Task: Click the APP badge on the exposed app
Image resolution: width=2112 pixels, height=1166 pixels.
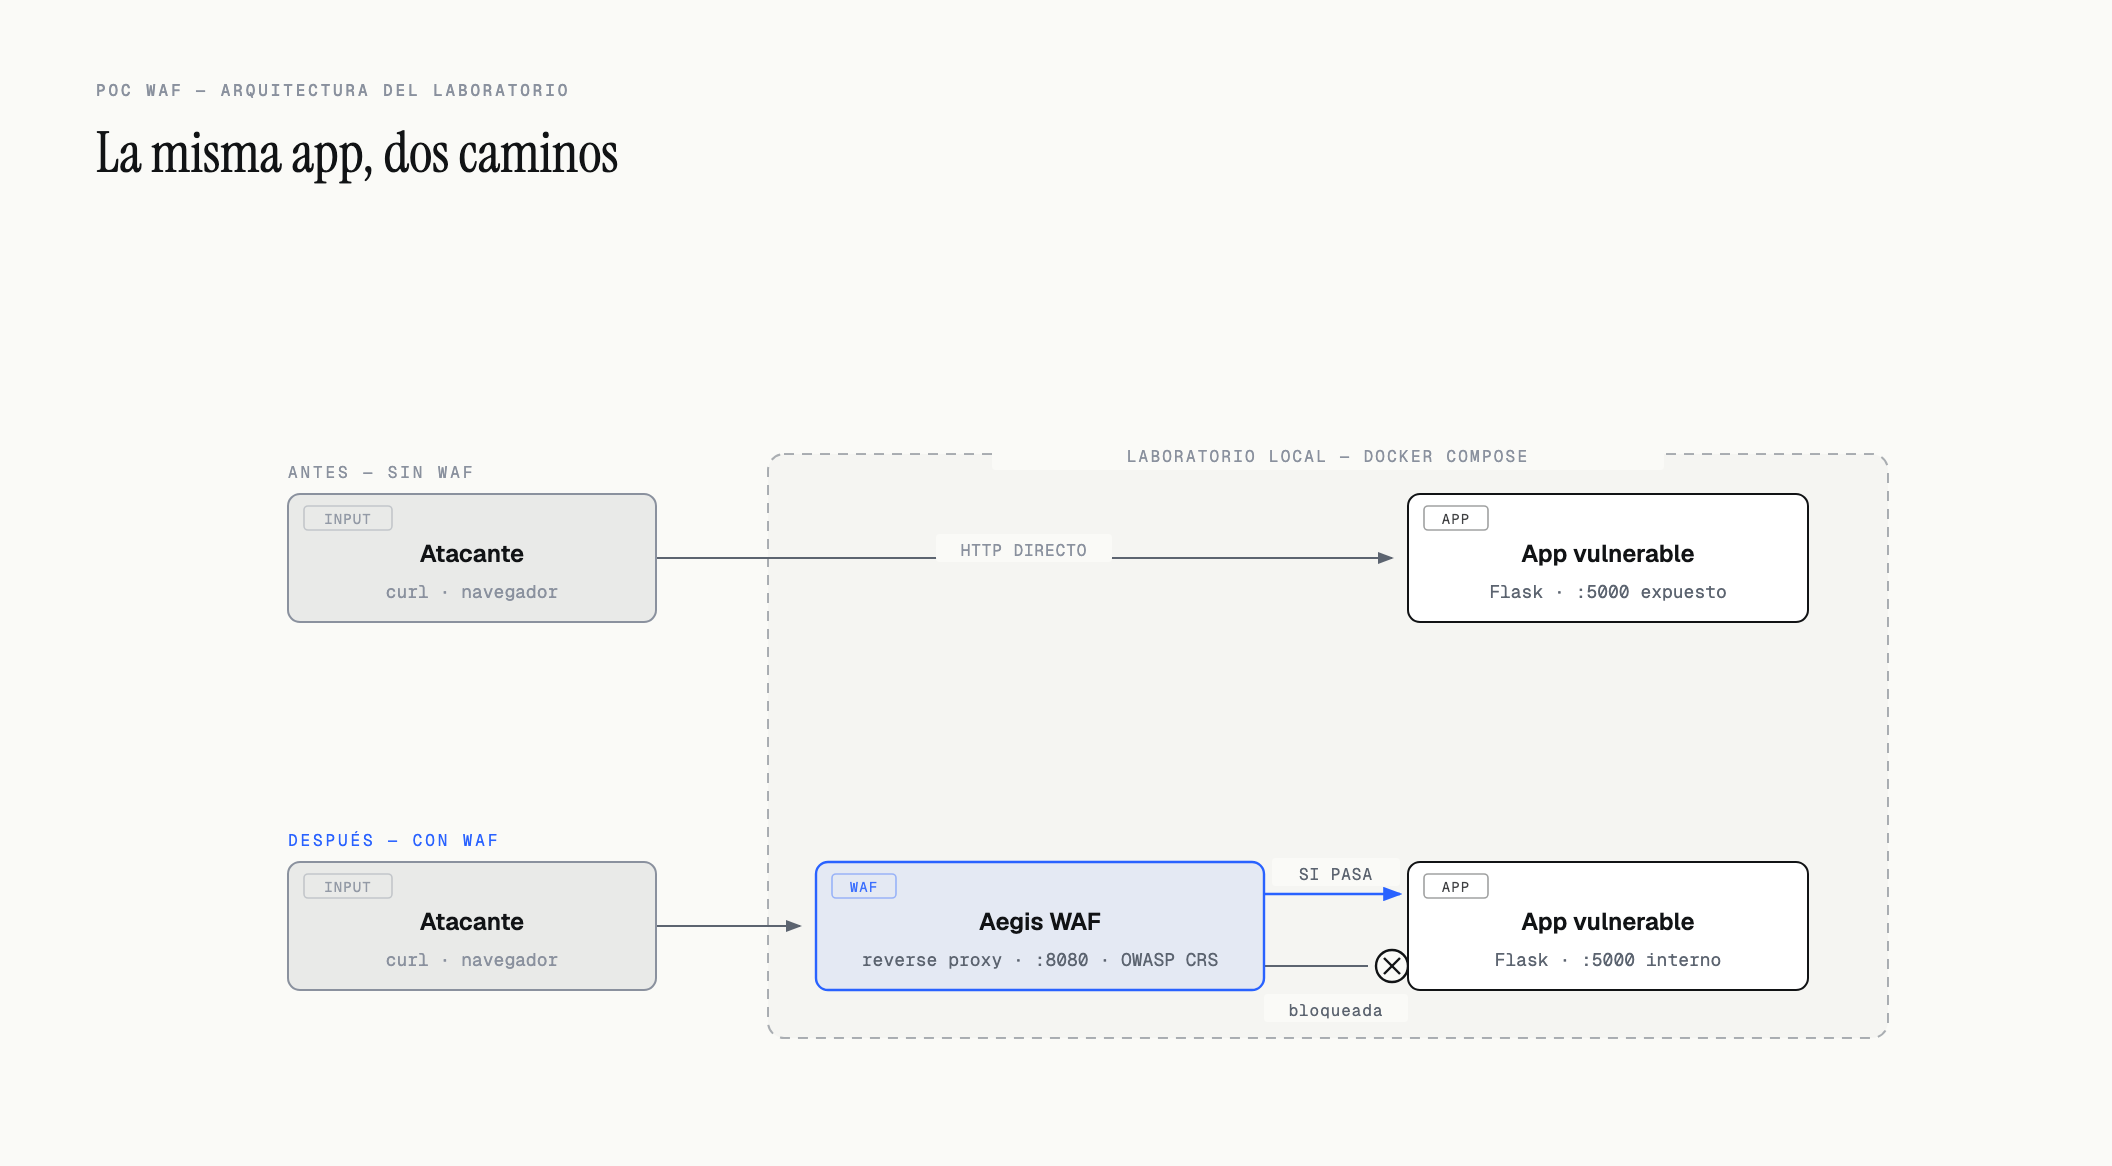Action: click(1456, 519)
